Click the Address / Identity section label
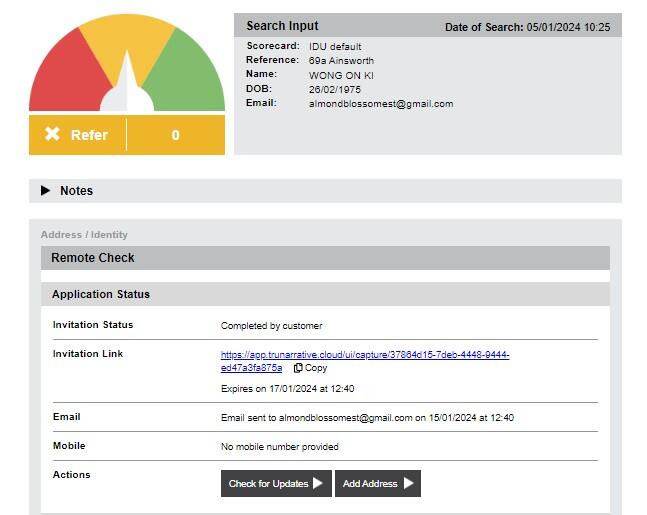The image size is (647, 515). pyautogui.click(x=84, y=235)
